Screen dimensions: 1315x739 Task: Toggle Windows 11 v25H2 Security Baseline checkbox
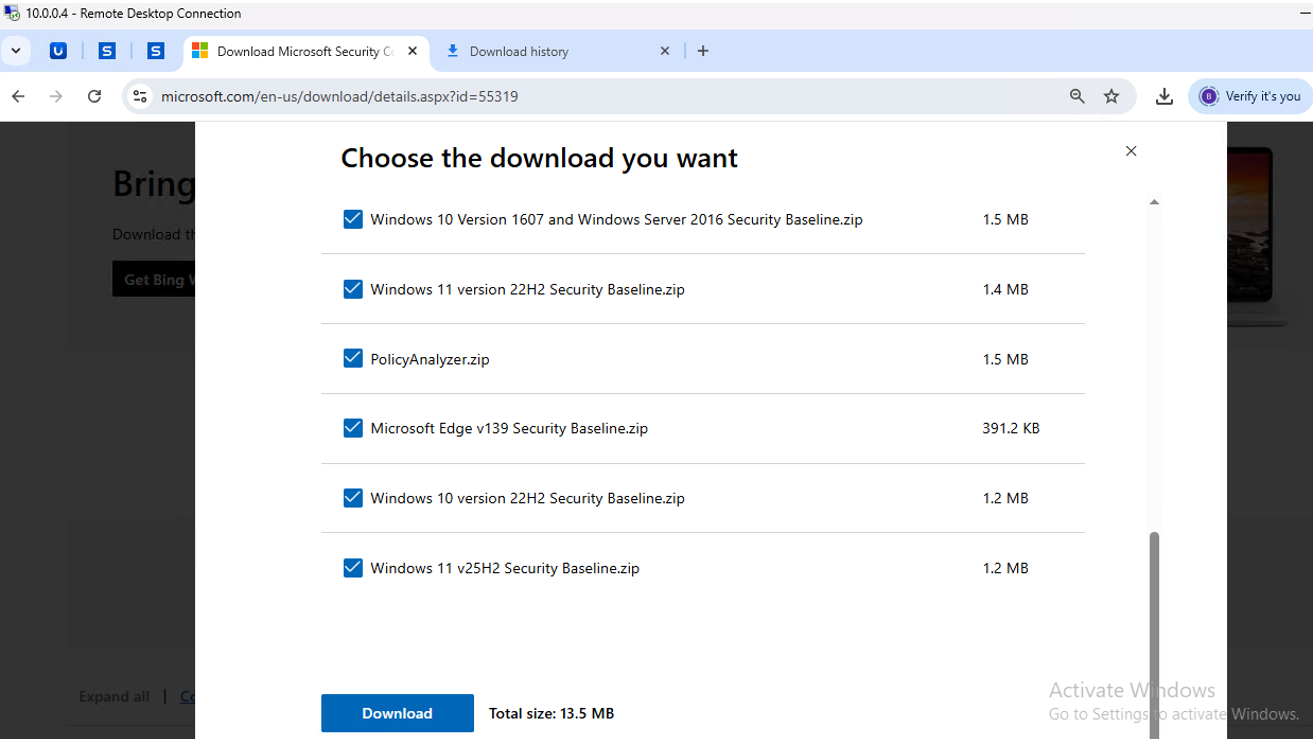pos(353,567)
